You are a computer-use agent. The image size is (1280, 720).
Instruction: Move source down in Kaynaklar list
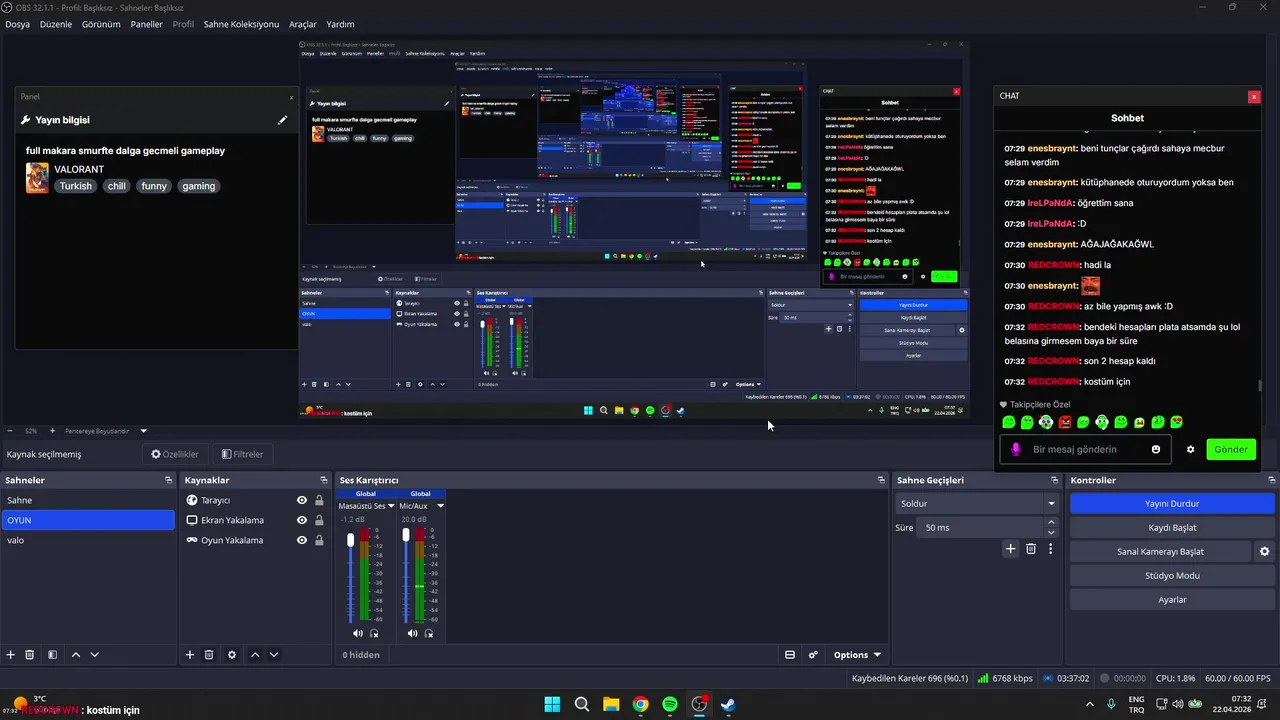coord(274,655)
